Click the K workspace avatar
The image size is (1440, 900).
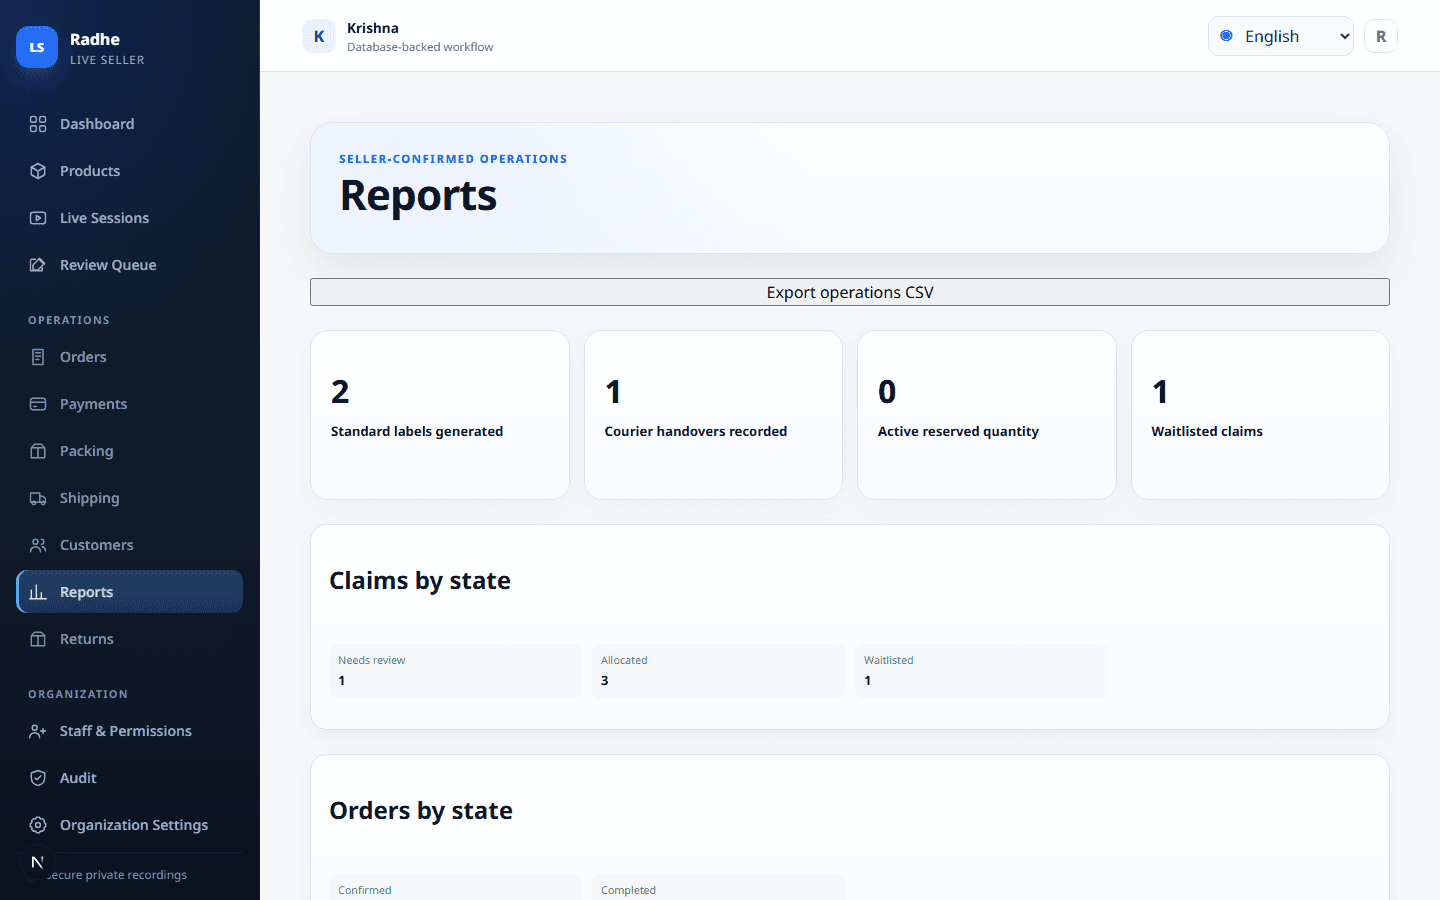319,36
